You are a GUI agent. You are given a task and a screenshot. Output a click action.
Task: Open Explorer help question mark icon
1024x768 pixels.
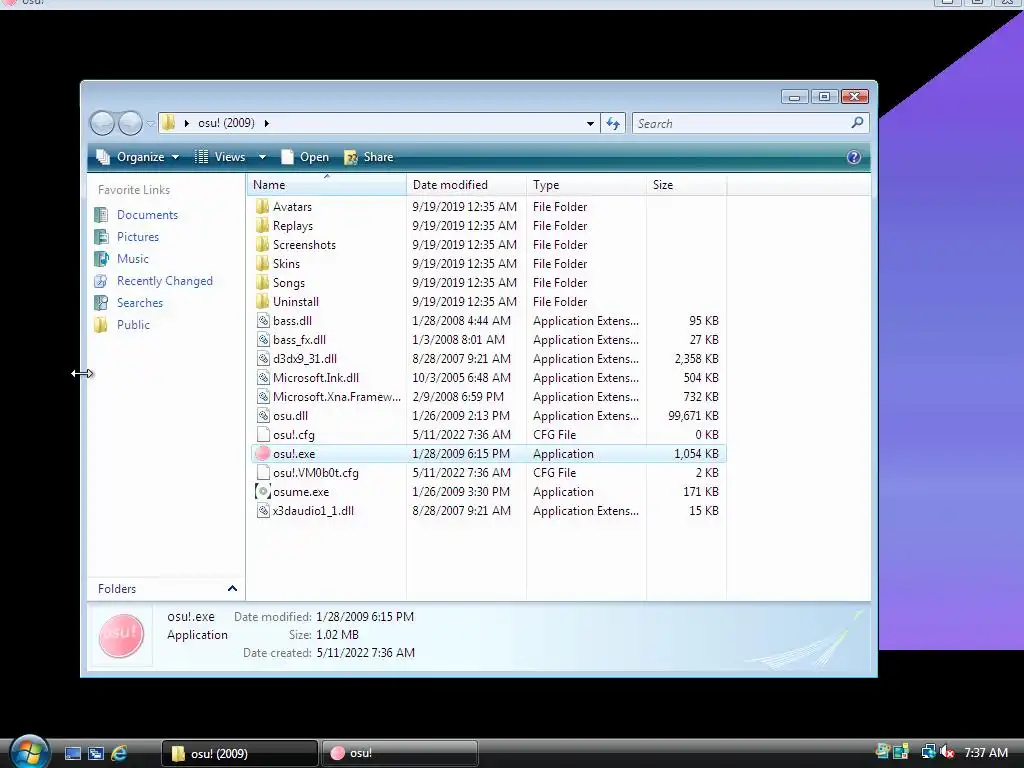point(854,157)
